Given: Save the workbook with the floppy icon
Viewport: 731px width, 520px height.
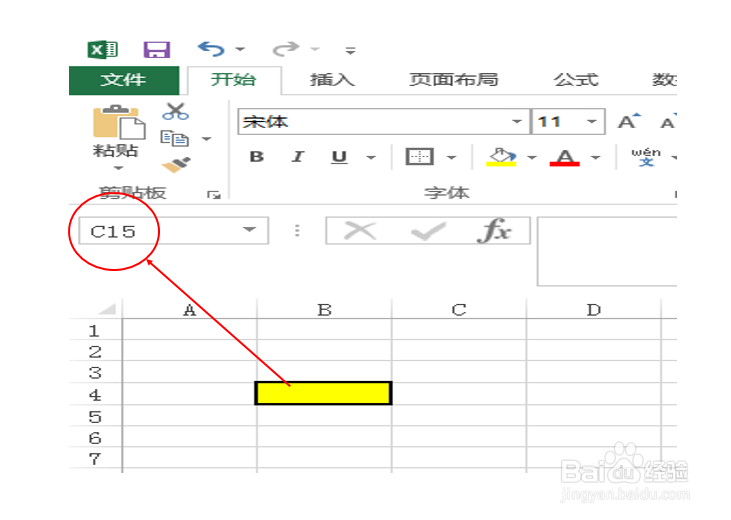Looking at the screenshot, I should coord(157,49).
